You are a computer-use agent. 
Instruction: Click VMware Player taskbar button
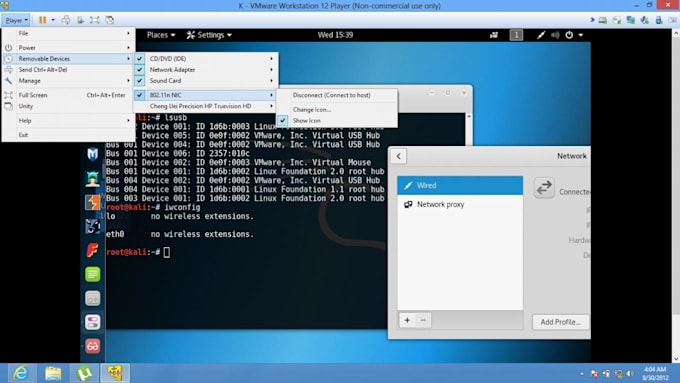115,373
